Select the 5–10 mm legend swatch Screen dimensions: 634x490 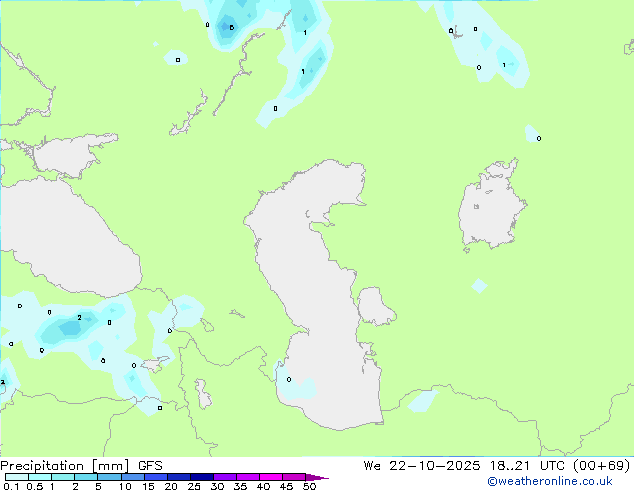[109, 477]
